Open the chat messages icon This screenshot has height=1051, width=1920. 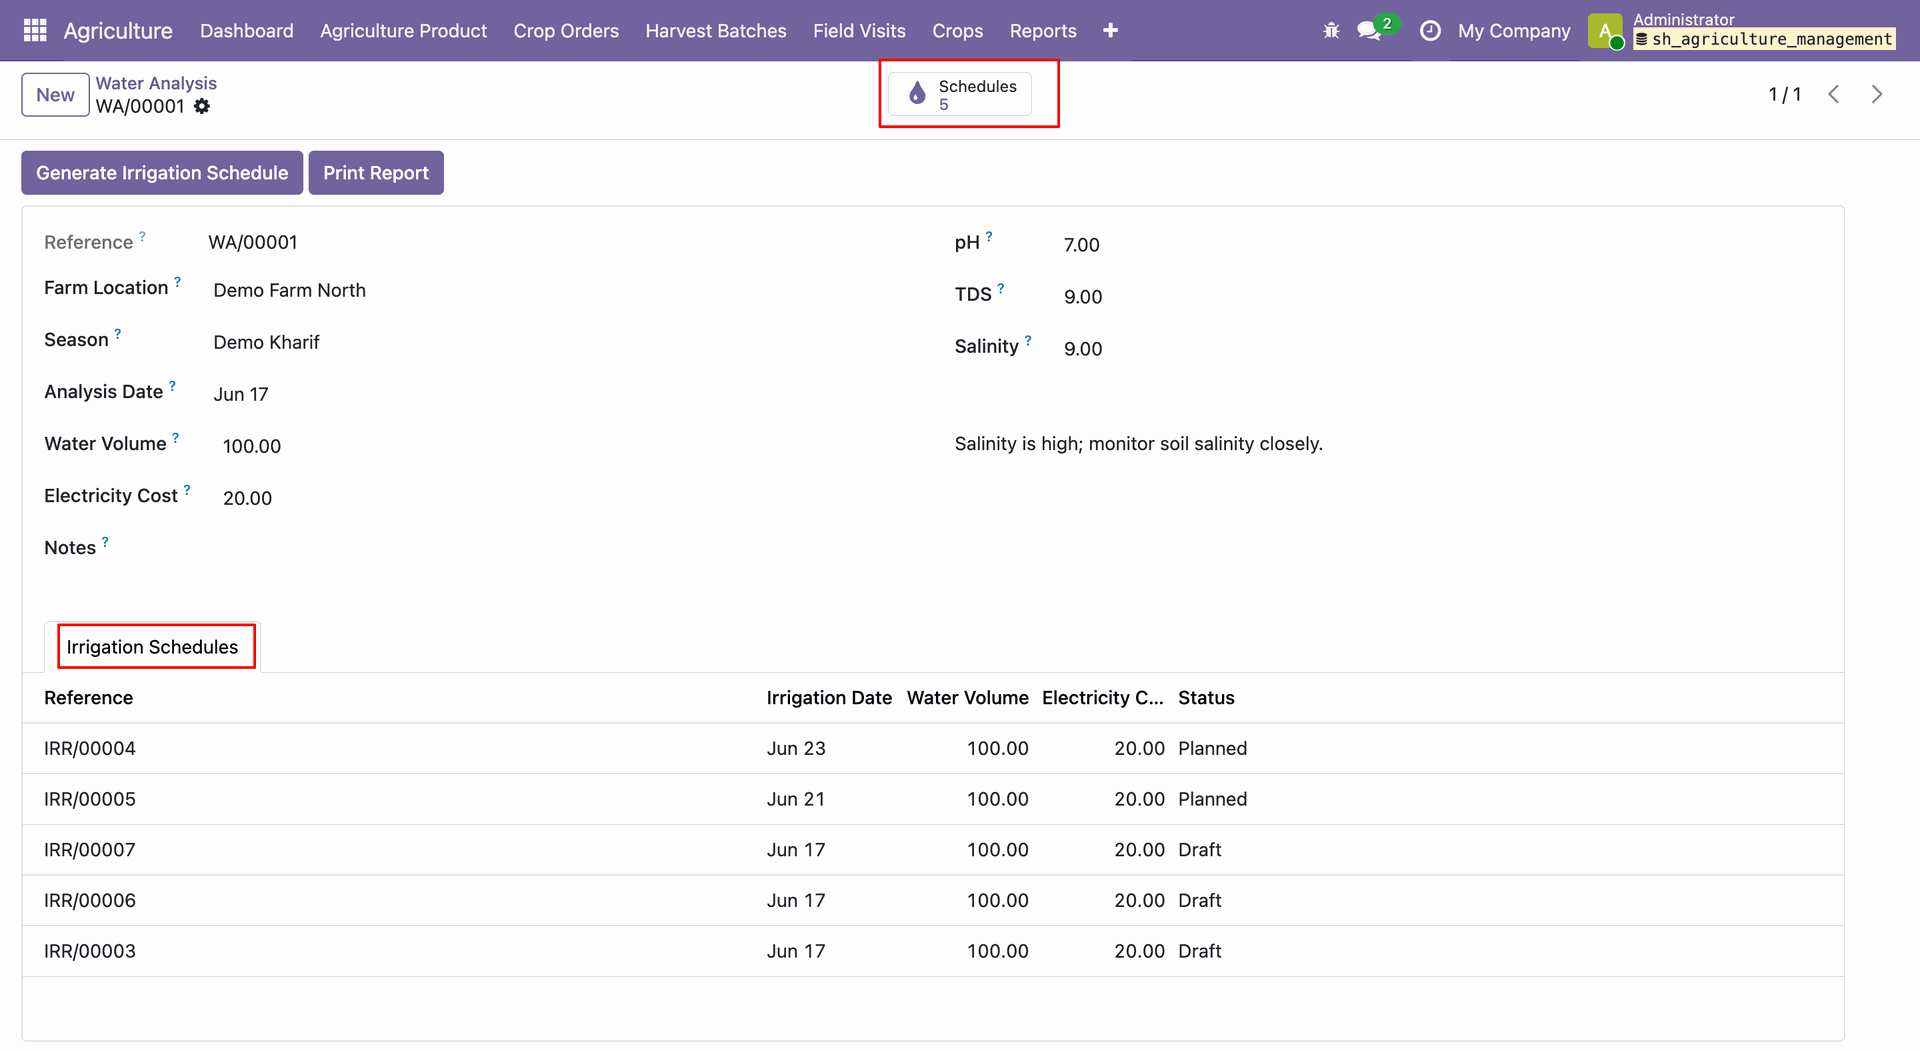[1369, 31]
